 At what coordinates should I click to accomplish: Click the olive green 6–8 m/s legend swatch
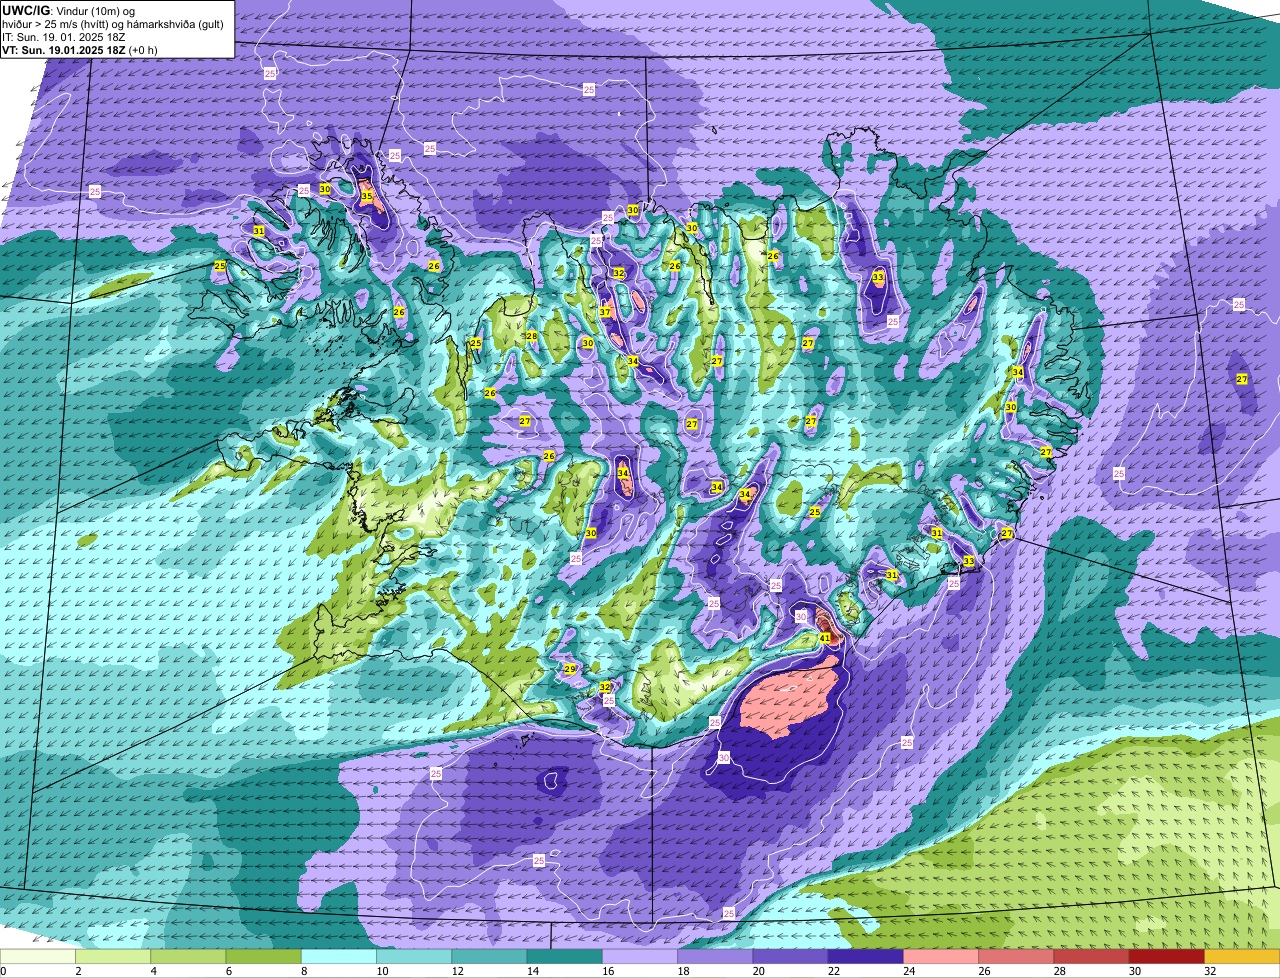pyautogui.click(x=263, y=956)
